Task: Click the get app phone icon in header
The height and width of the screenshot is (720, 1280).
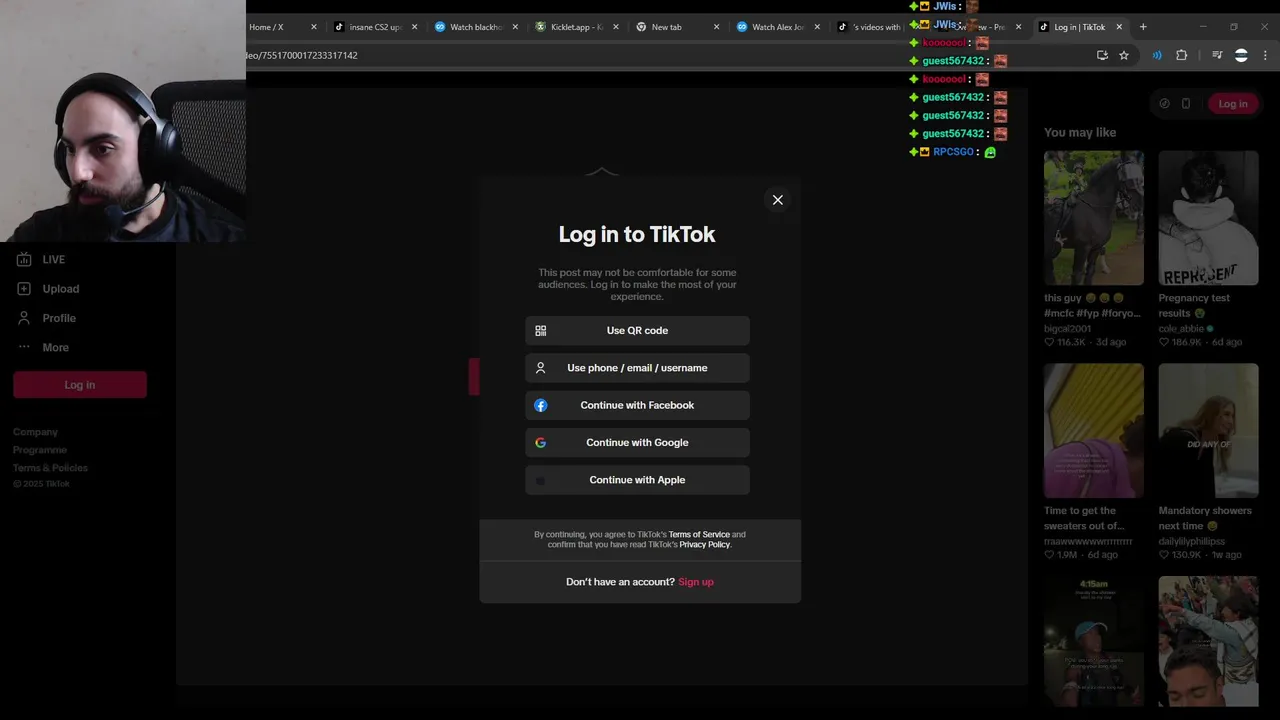Action: pos(1186,104)
